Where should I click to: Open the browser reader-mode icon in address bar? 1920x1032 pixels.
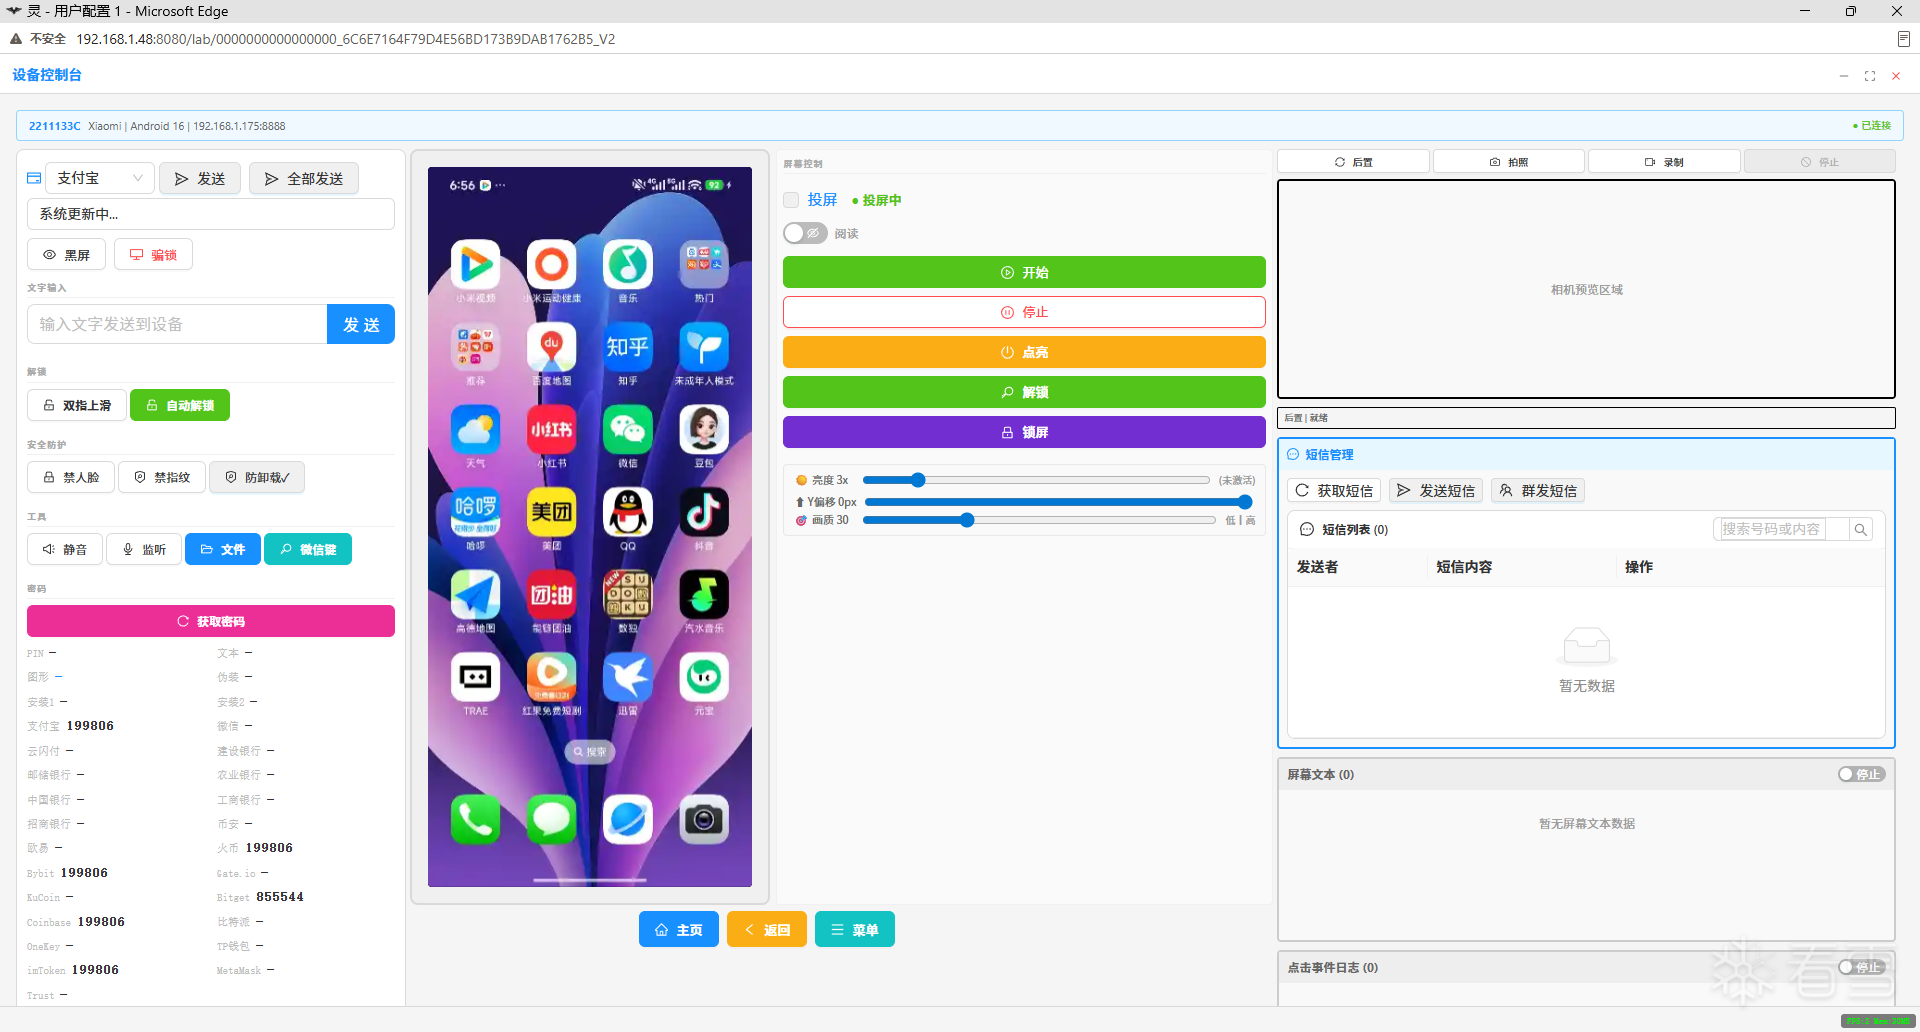click(x=1903, y=39)
